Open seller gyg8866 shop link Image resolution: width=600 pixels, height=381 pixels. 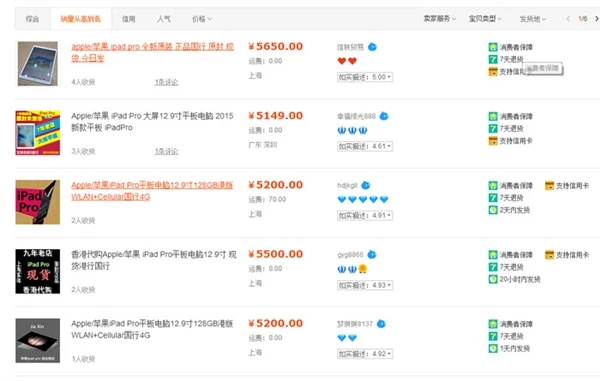tap(350, 255)
